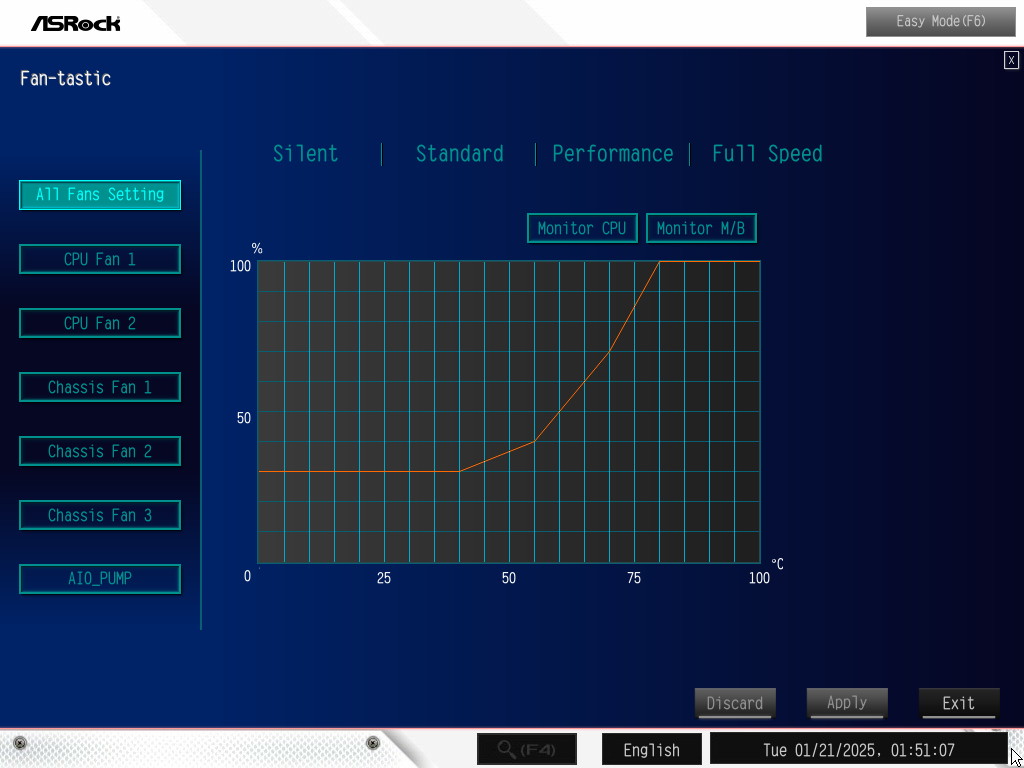This screenshot has width=1024, height=768.
Task: Discard fan setting changes
Action: (x=735, y=703)
